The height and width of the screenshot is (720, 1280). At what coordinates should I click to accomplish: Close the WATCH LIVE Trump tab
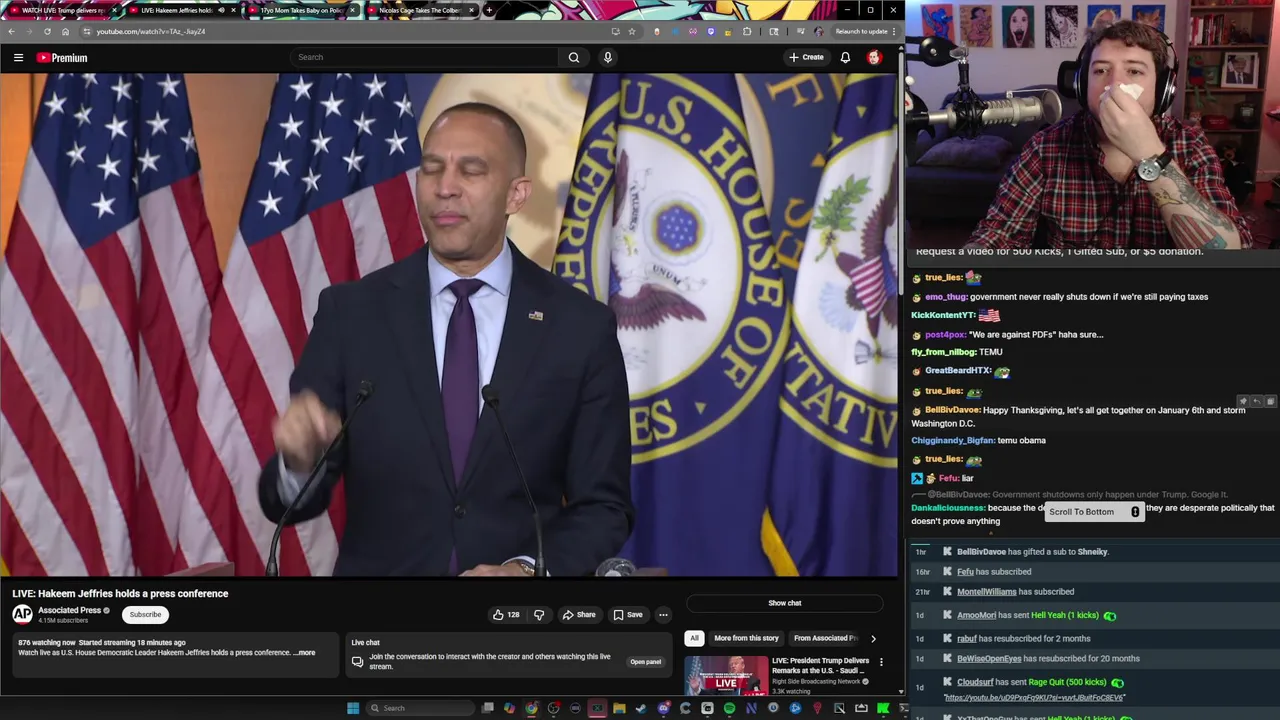point(114,10)
